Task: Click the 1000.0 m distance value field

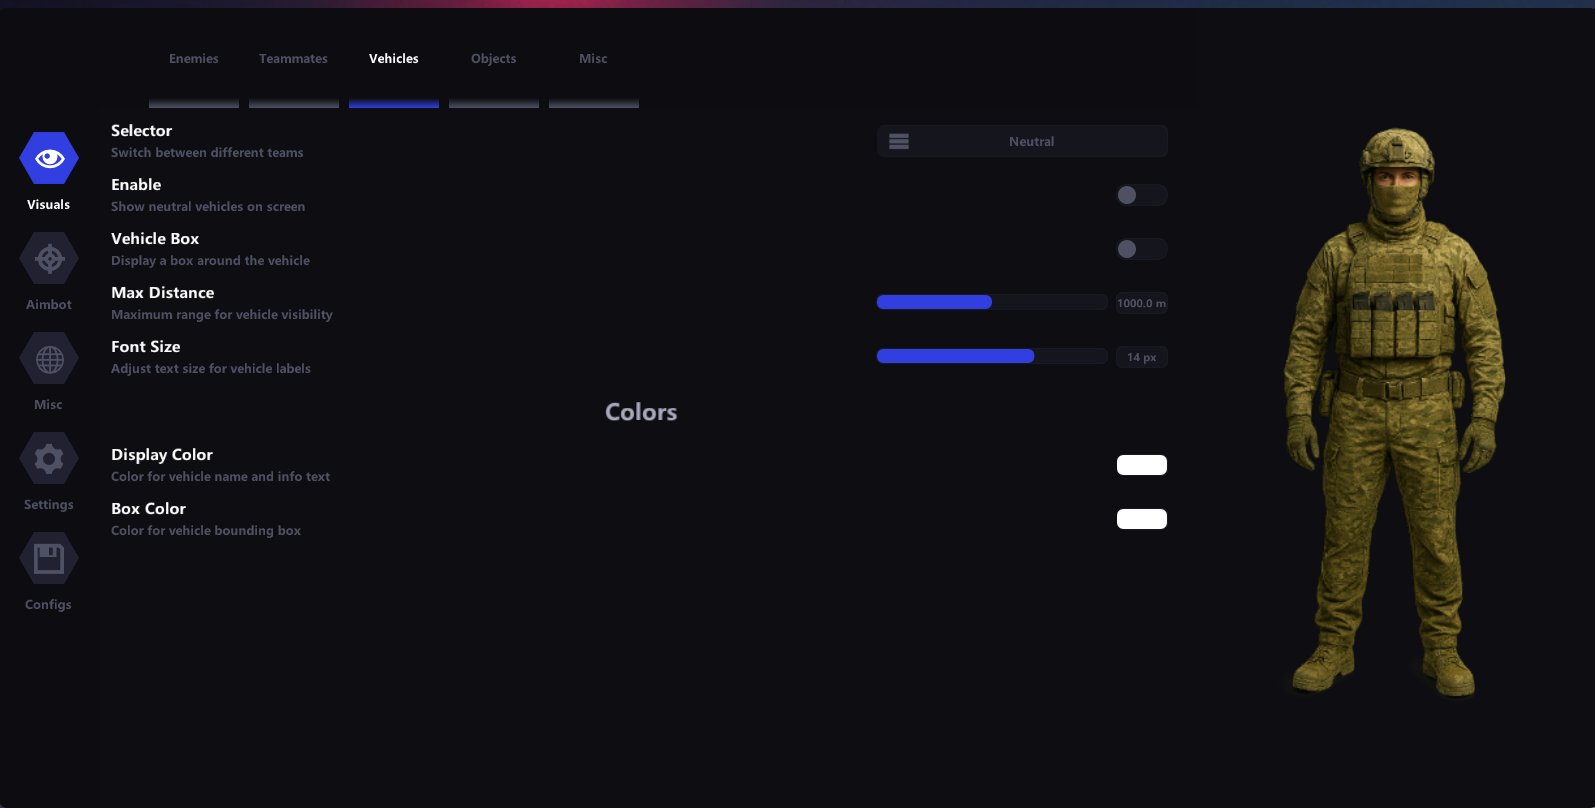Action: coord(1141,303)
